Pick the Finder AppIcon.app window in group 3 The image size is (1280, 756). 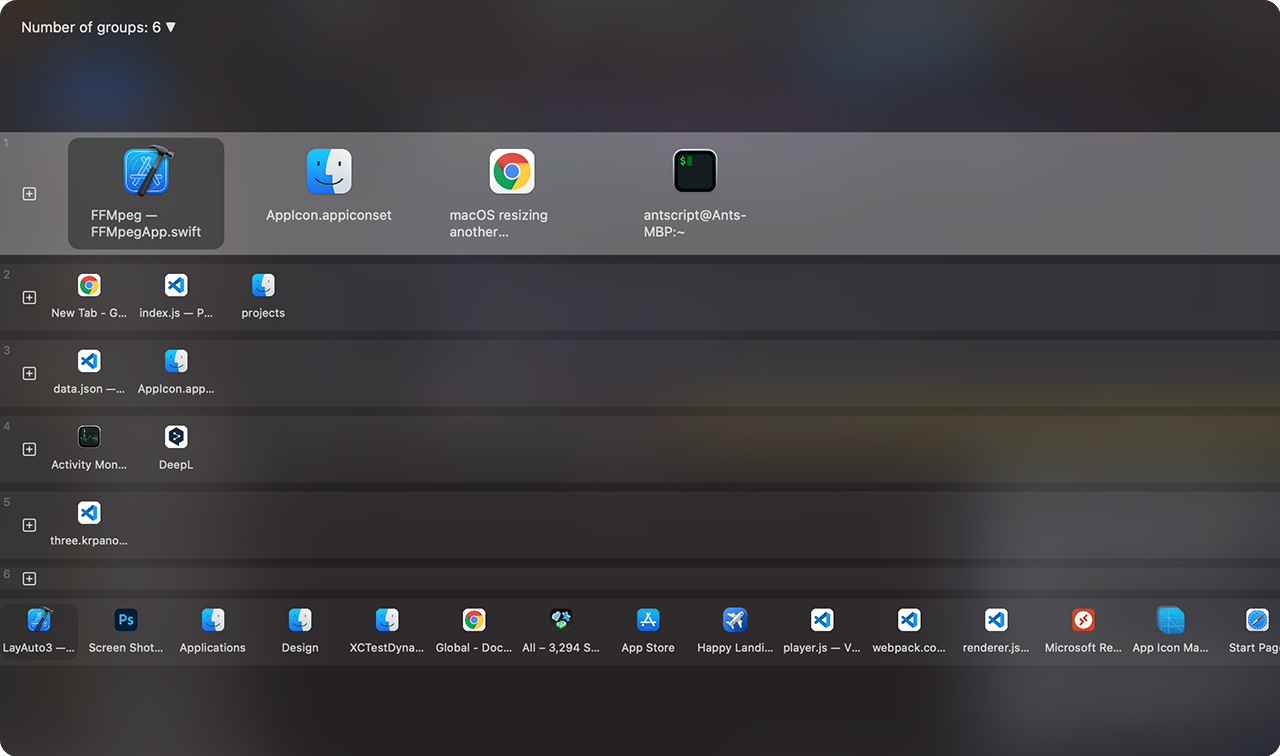(176, 373)
